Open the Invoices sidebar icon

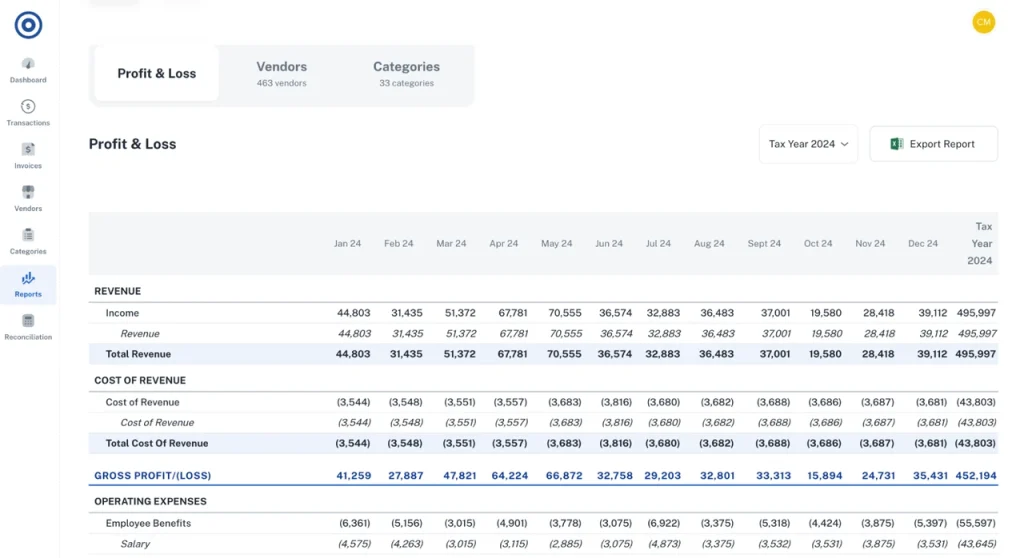pos(28,150)
